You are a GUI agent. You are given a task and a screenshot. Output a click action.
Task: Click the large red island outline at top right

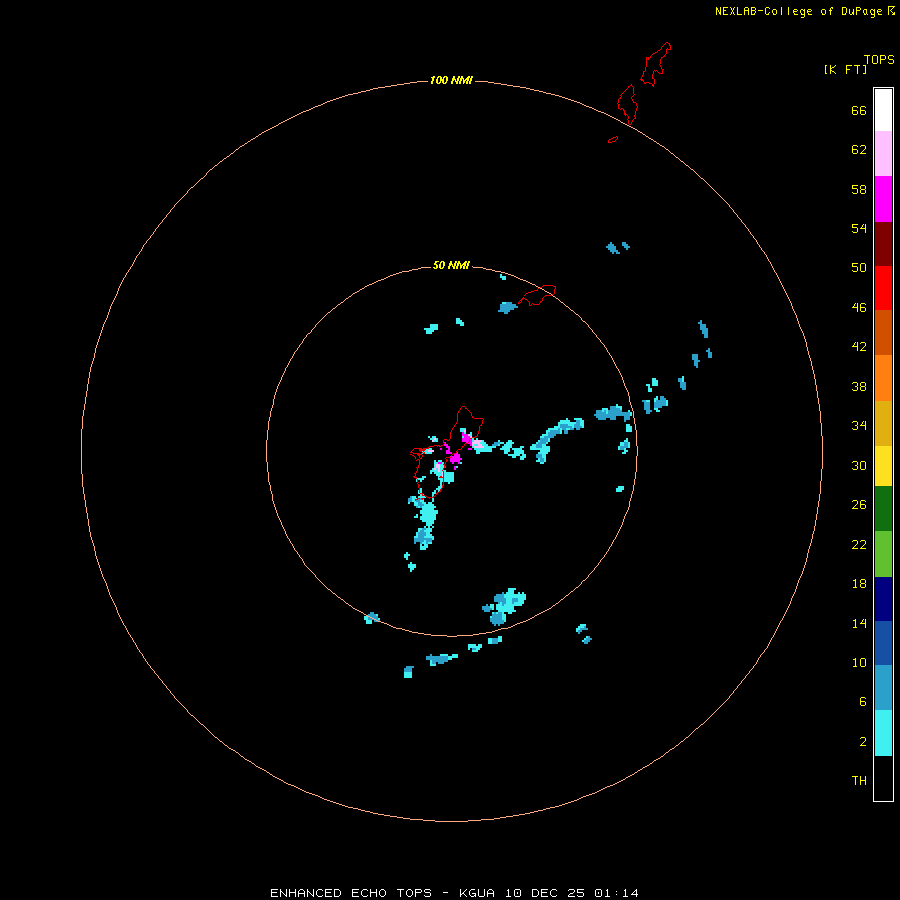tap(643, 83)
